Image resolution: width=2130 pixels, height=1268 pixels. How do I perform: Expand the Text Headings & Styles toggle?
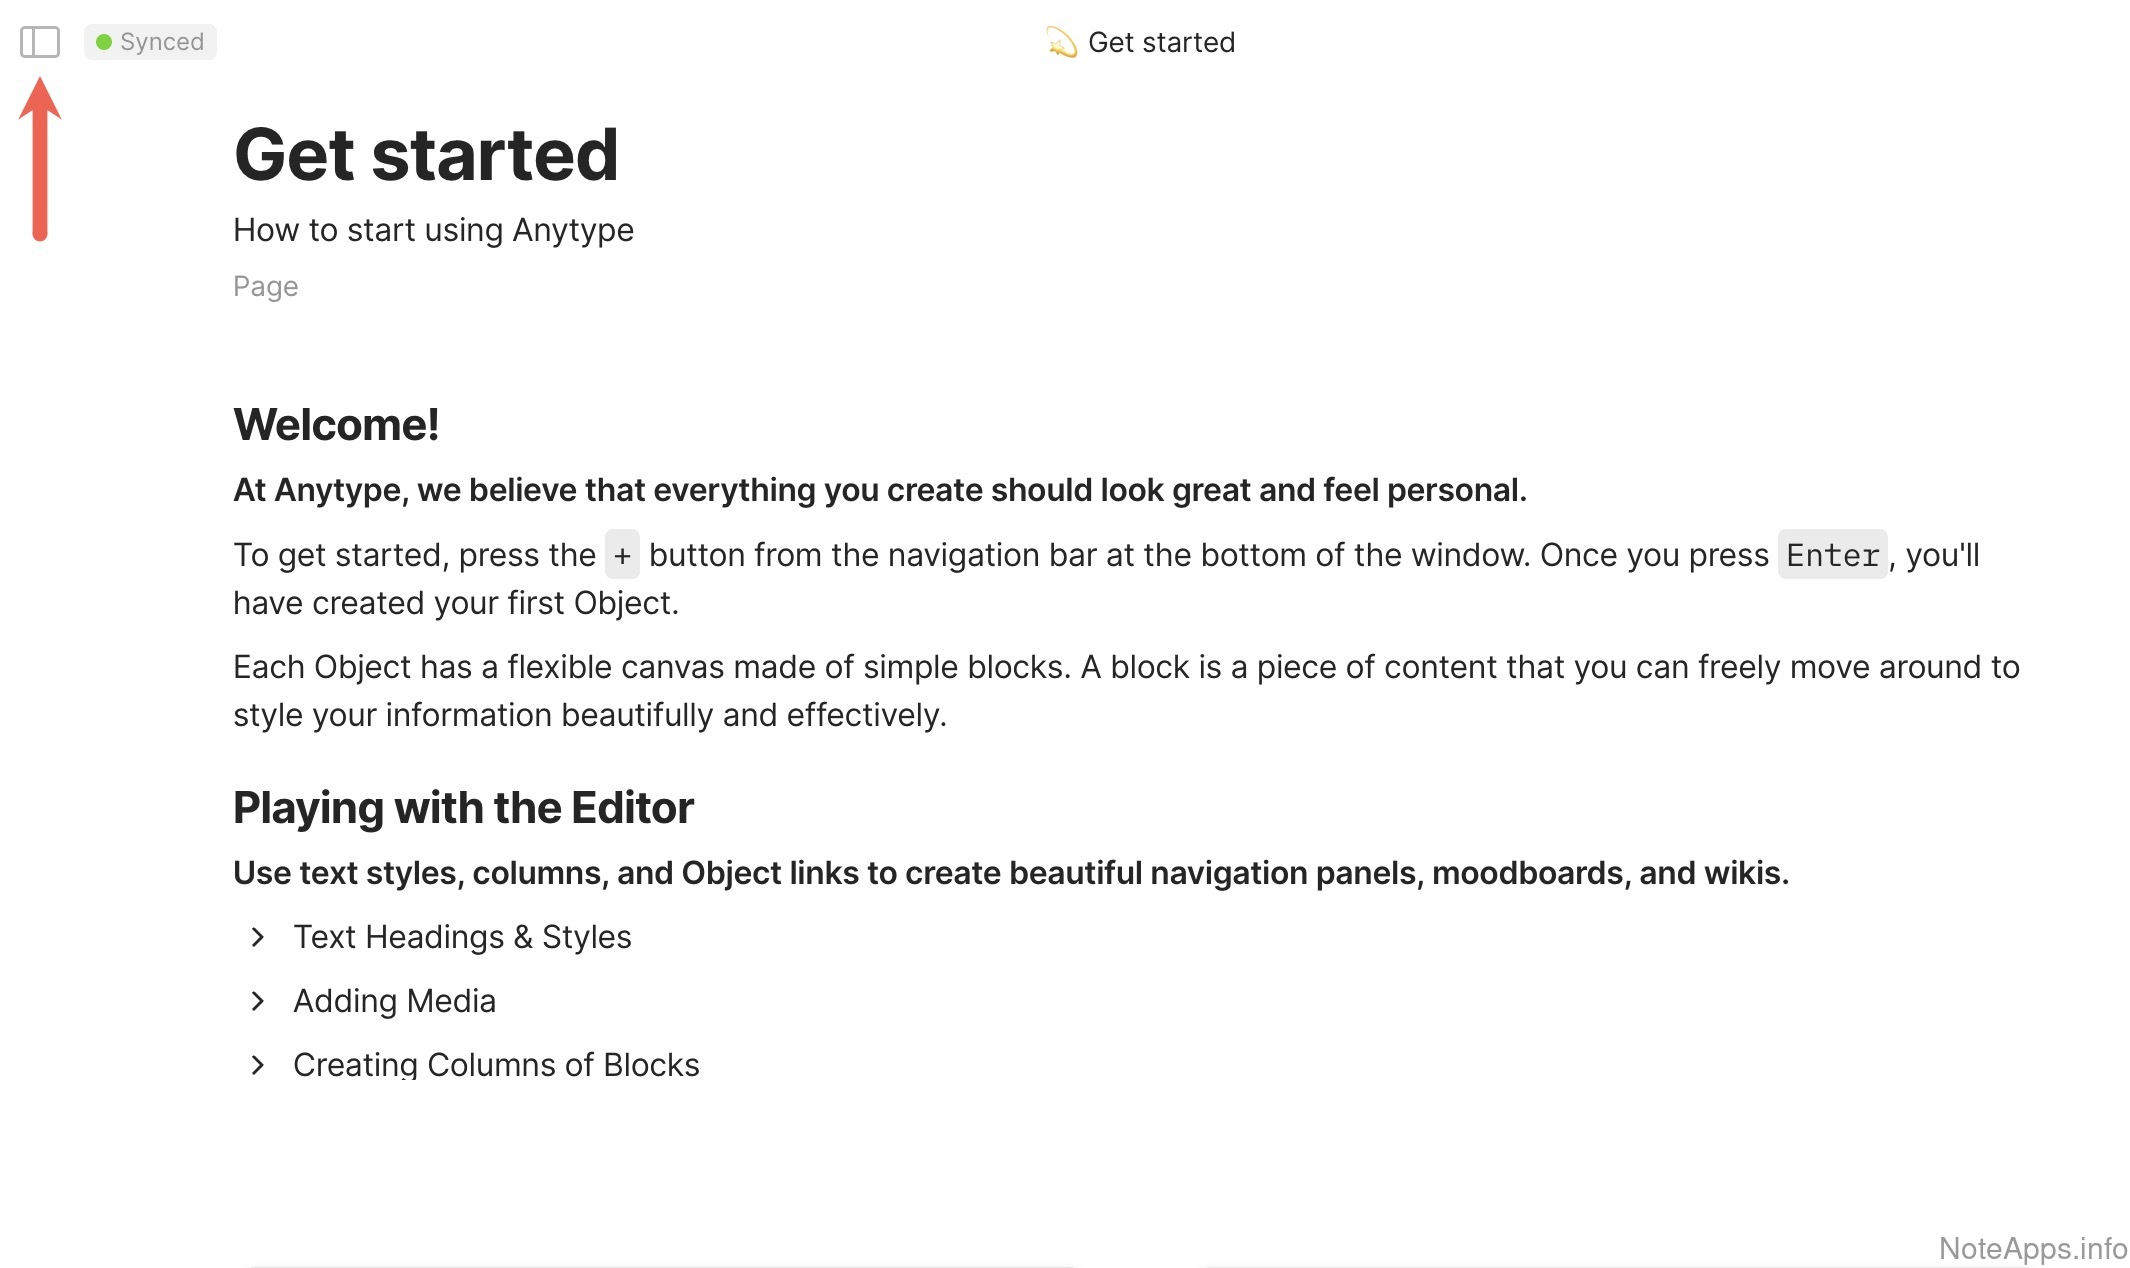click(258, 937)
